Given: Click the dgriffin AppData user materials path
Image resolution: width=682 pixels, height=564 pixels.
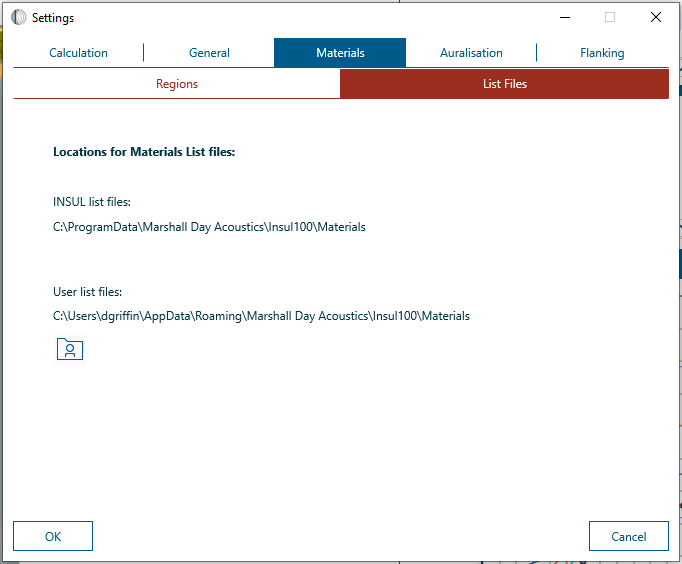Looking at the screenshot, I should tap(261, 316).
